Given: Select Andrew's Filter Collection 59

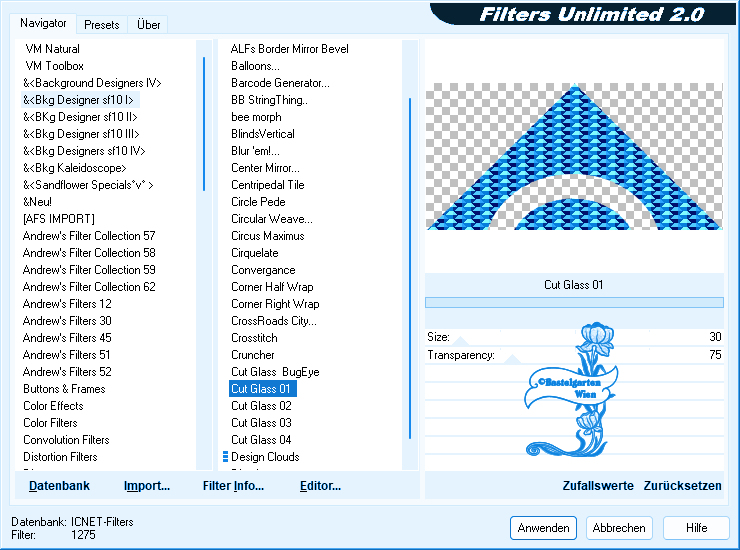Looking at the screenshot, I should [x=89, y=270].
